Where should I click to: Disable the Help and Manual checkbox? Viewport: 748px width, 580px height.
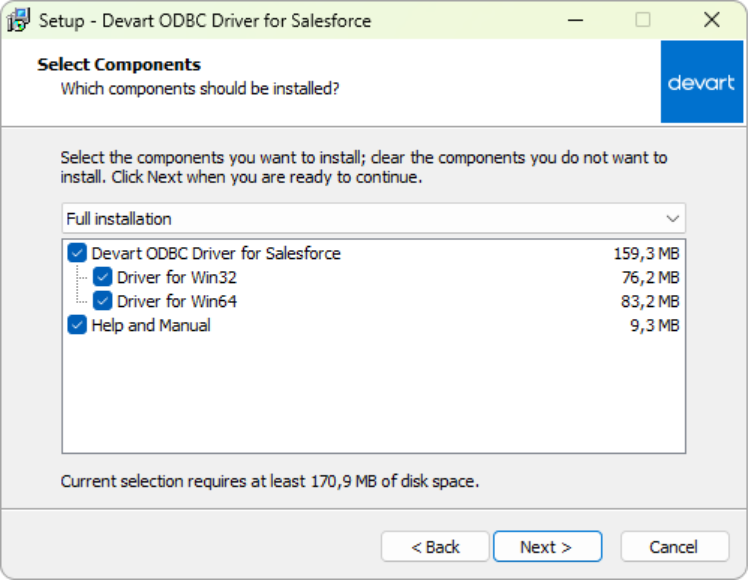[77, 325]
